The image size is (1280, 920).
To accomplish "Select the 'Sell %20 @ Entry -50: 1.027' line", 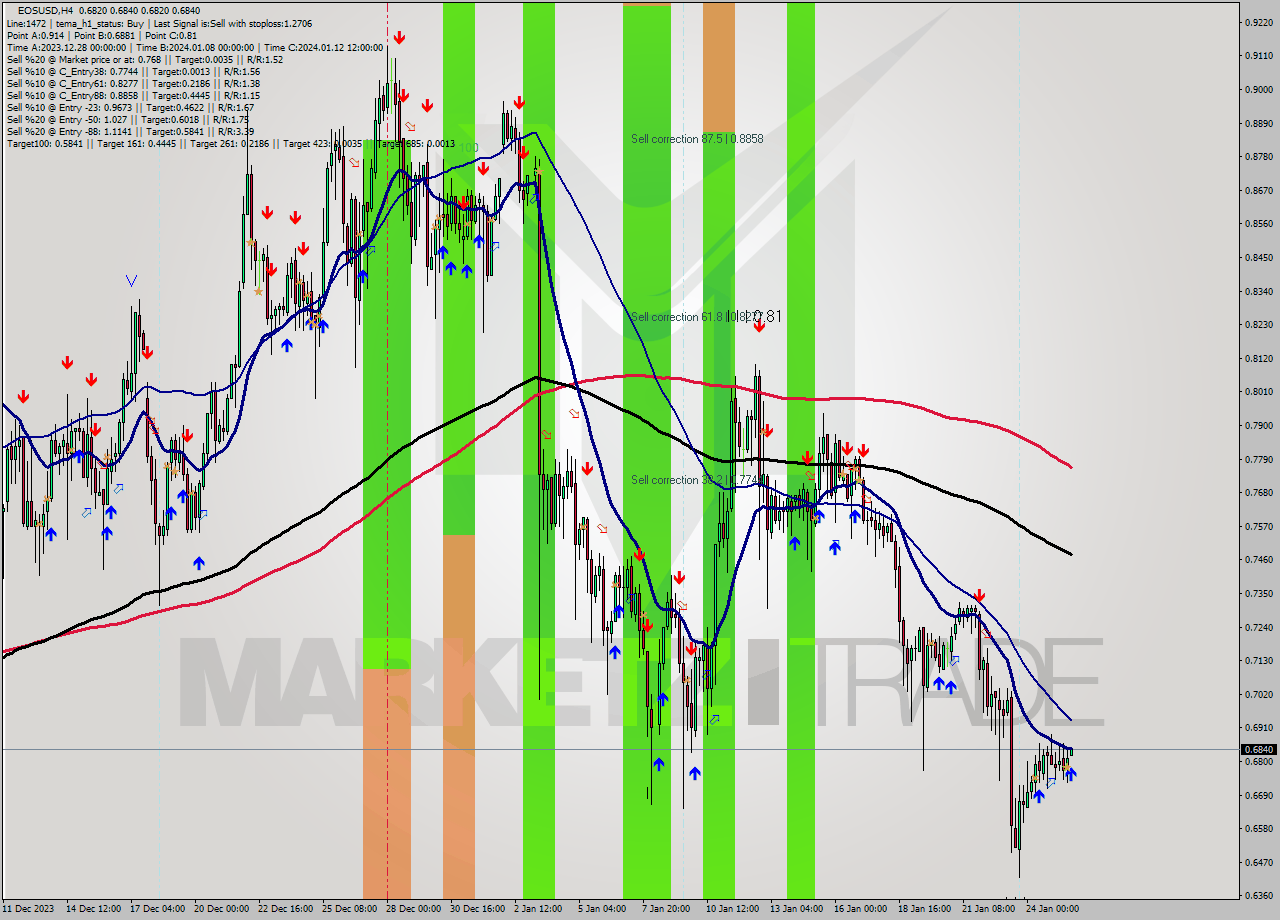I will click(x=127, y=119).
